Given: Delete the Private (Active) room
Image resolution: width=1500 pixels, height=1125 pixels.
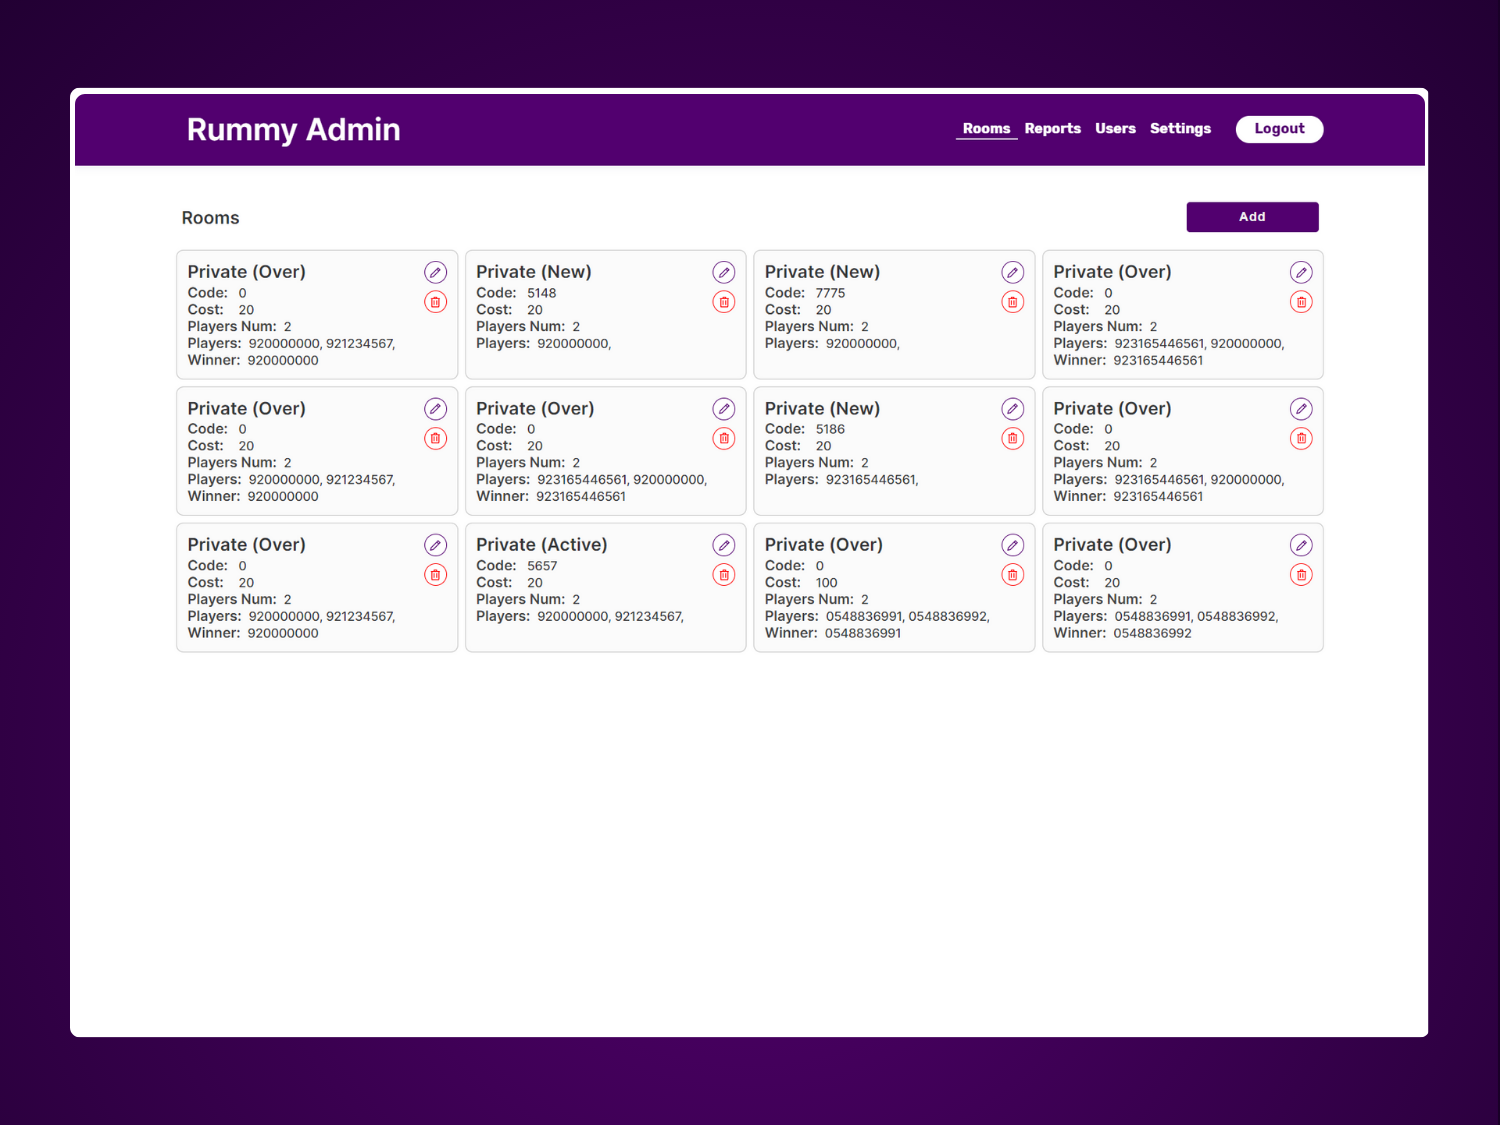Looking at the screenshot, I should coord(723,575).
